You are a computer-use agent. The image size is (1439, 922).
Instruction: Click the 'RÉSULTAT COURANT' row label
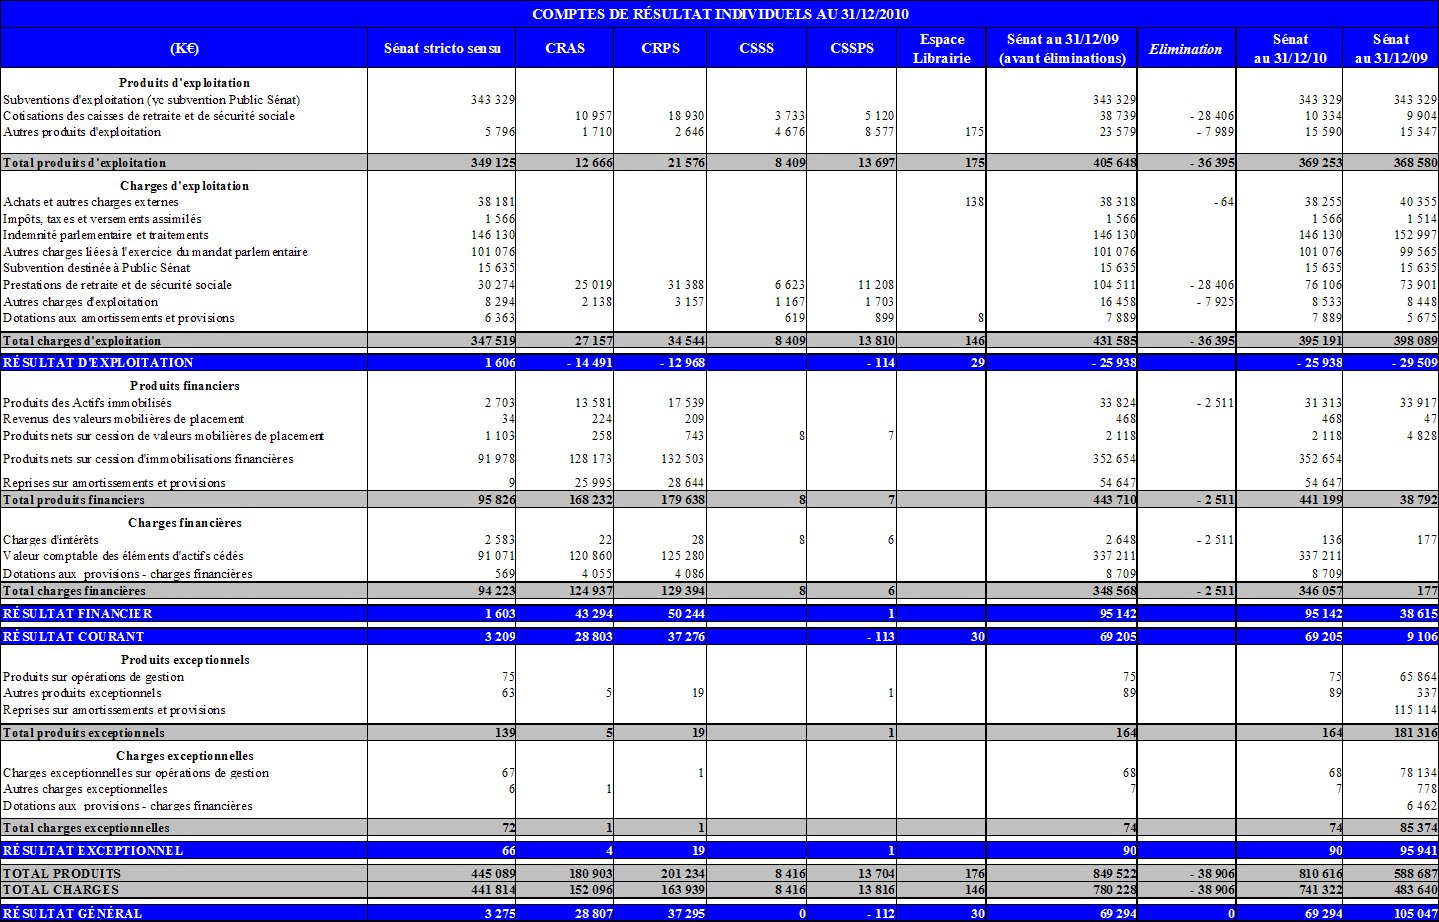(74, 637)
